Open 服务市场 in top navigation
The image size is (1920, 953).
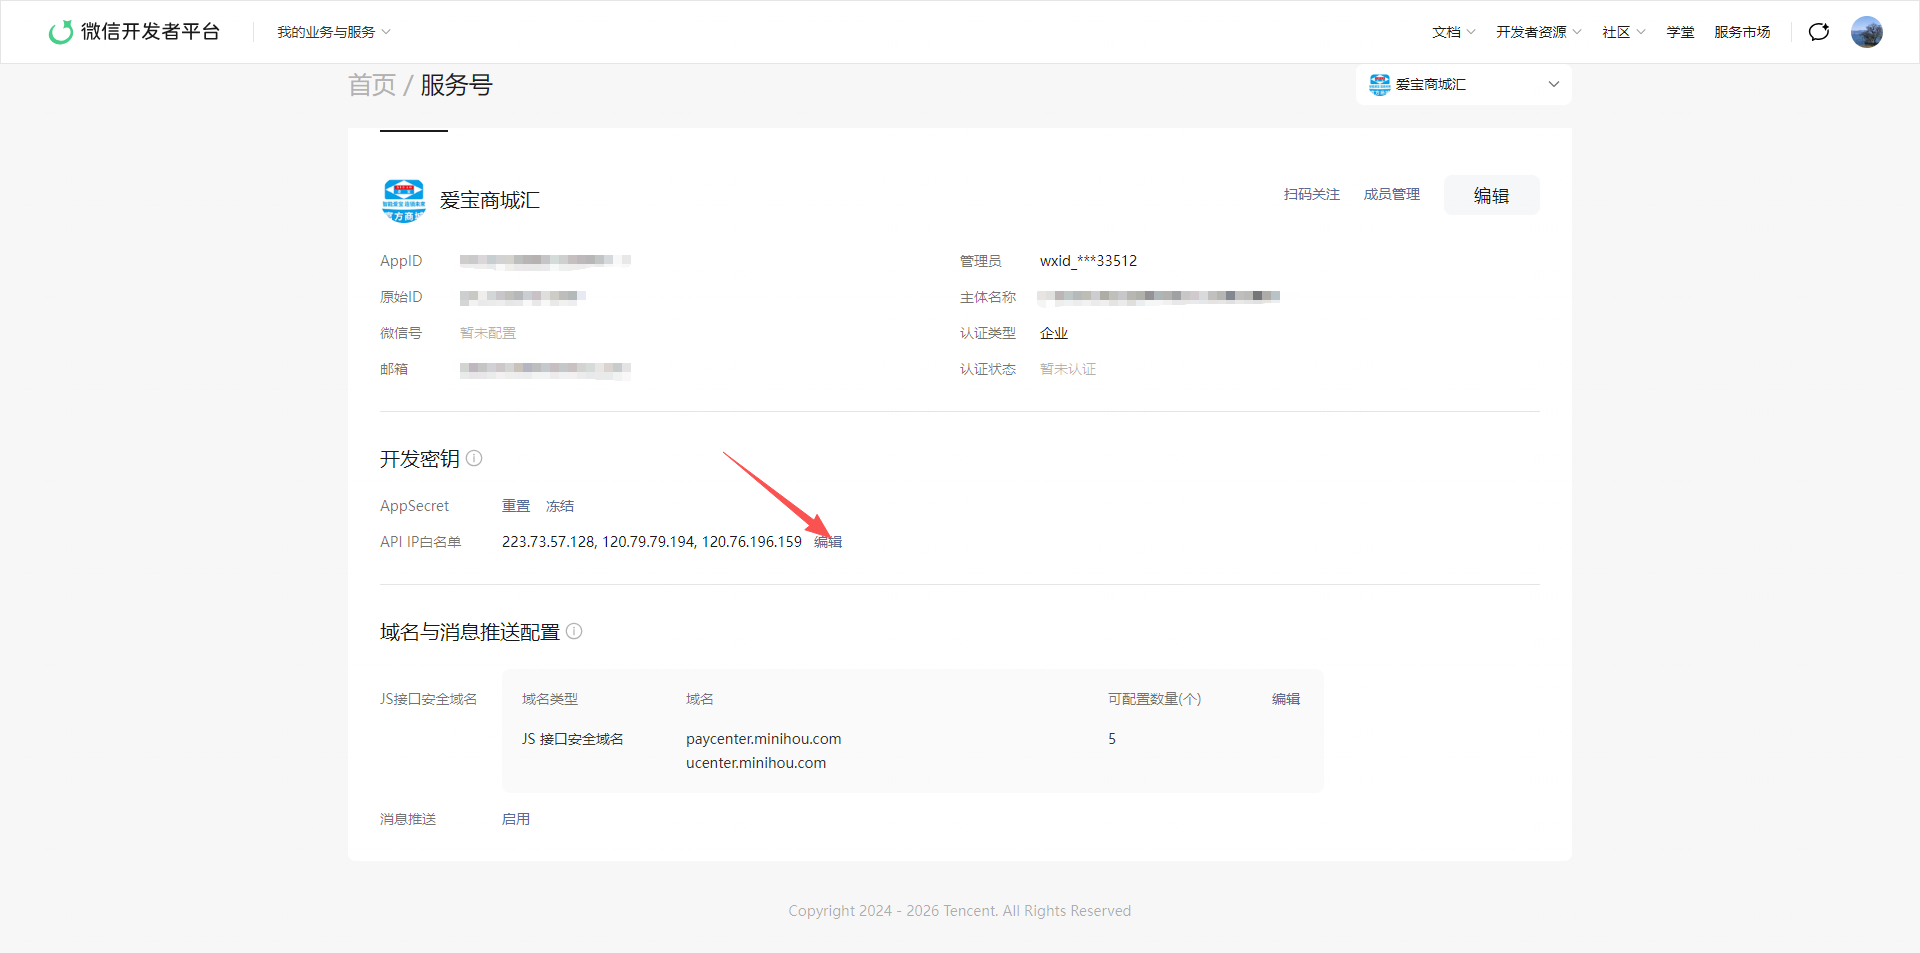[x=1742, y=32]
